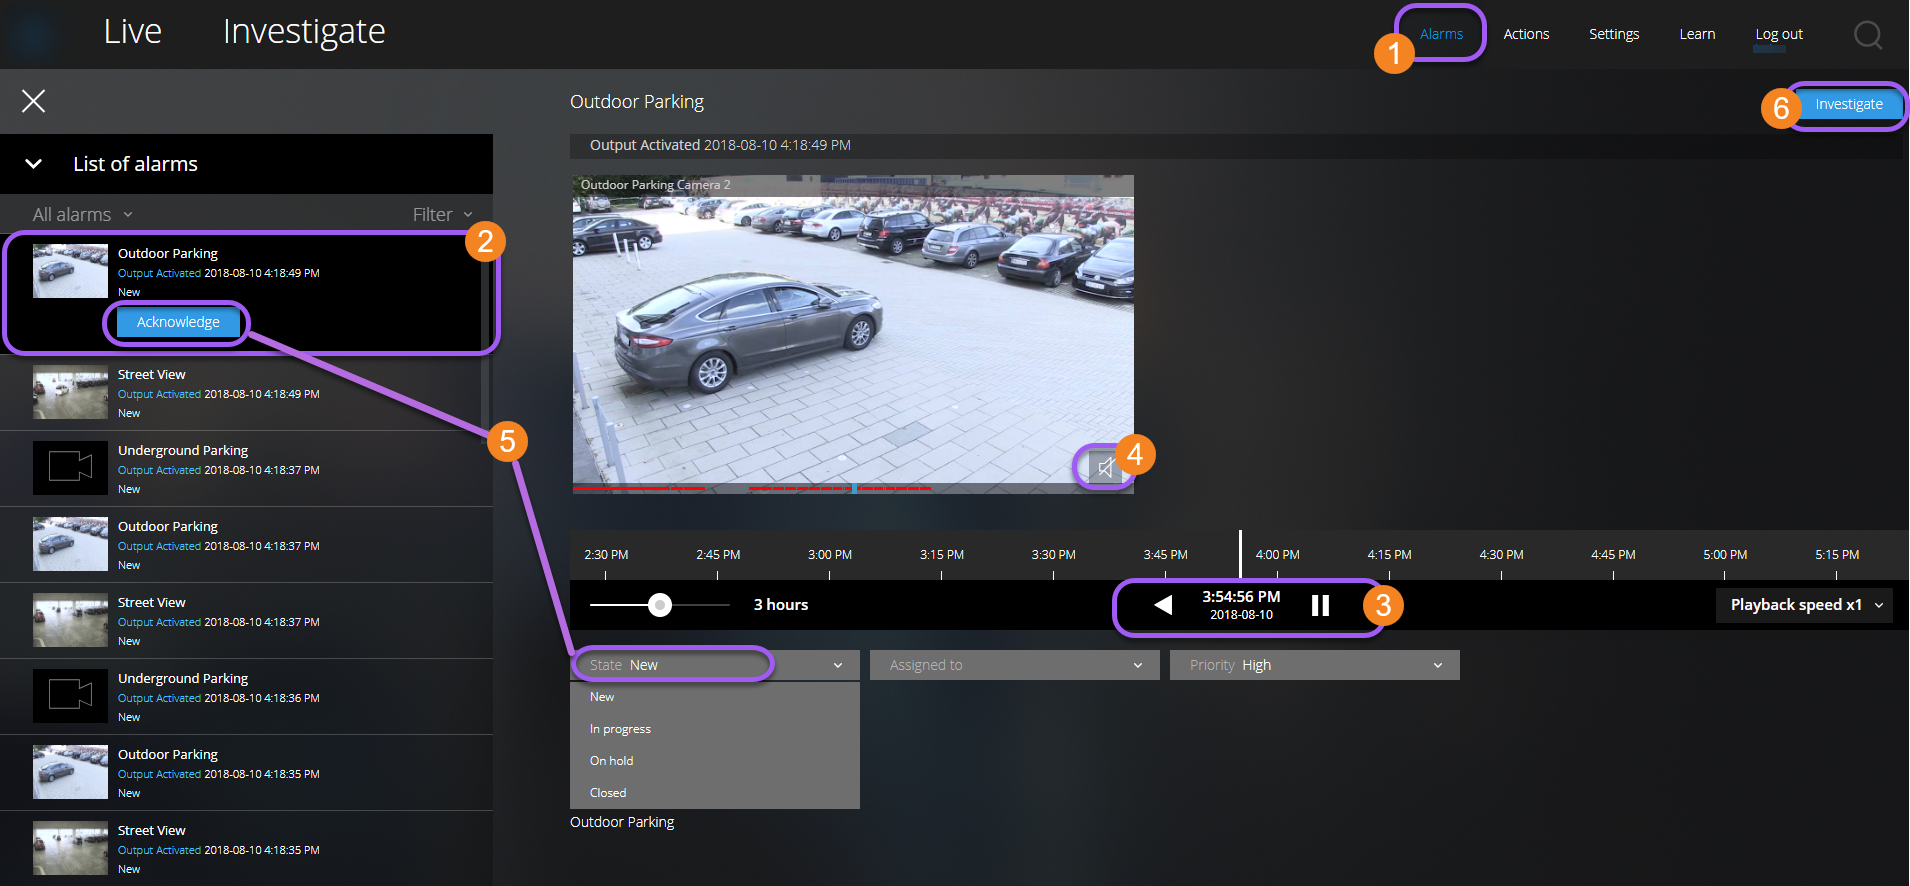Set alarm state to Closed
This screenshot has width=1910, height=886.
click(608, 793)
